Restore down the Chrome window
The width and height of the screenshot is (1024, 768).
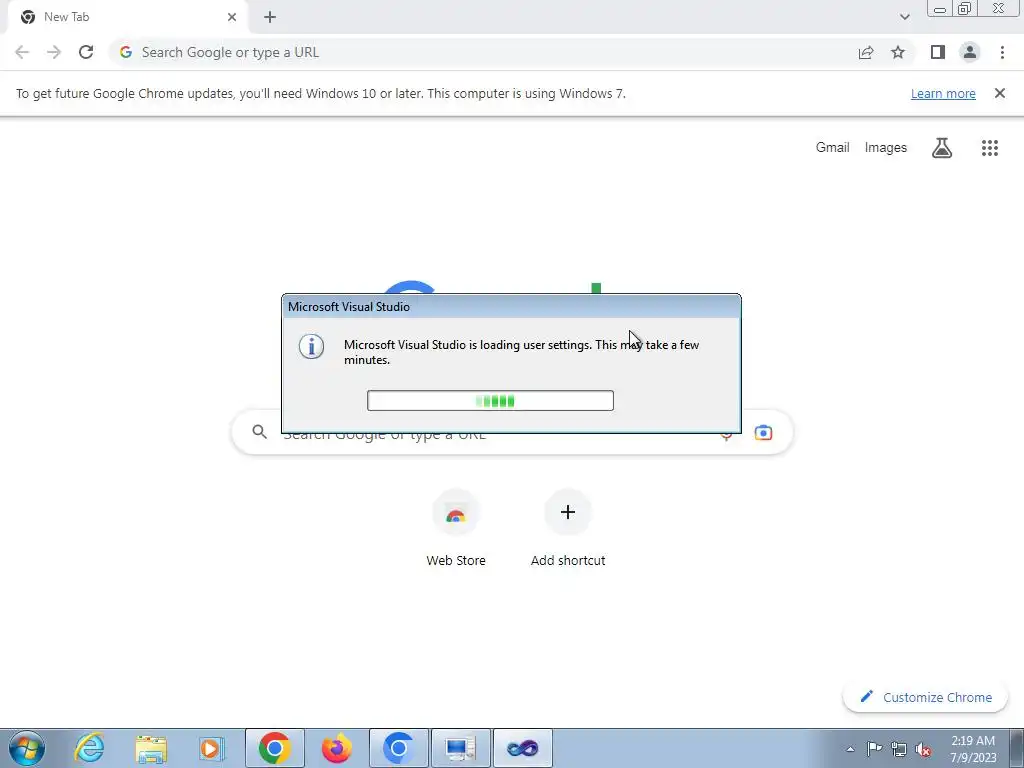(x=965, y=9)
